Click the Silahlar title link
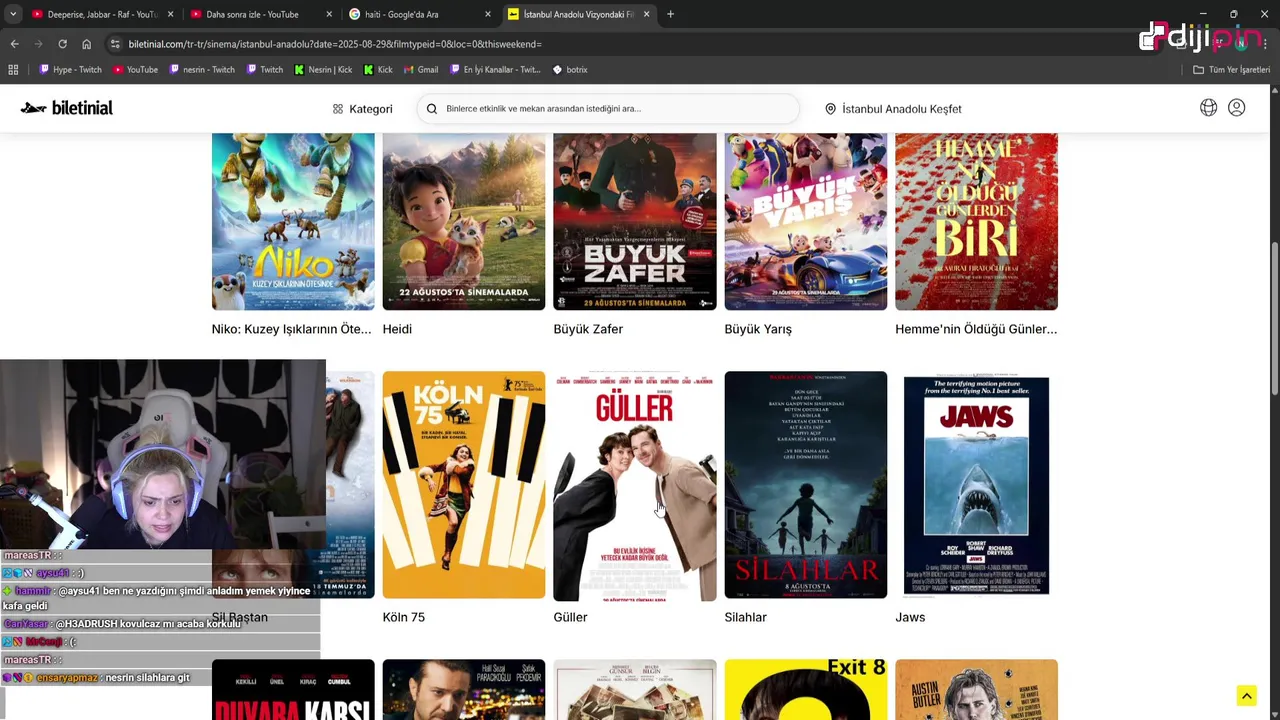Viewport: 1280px width, 720px height. coord(746,617)
